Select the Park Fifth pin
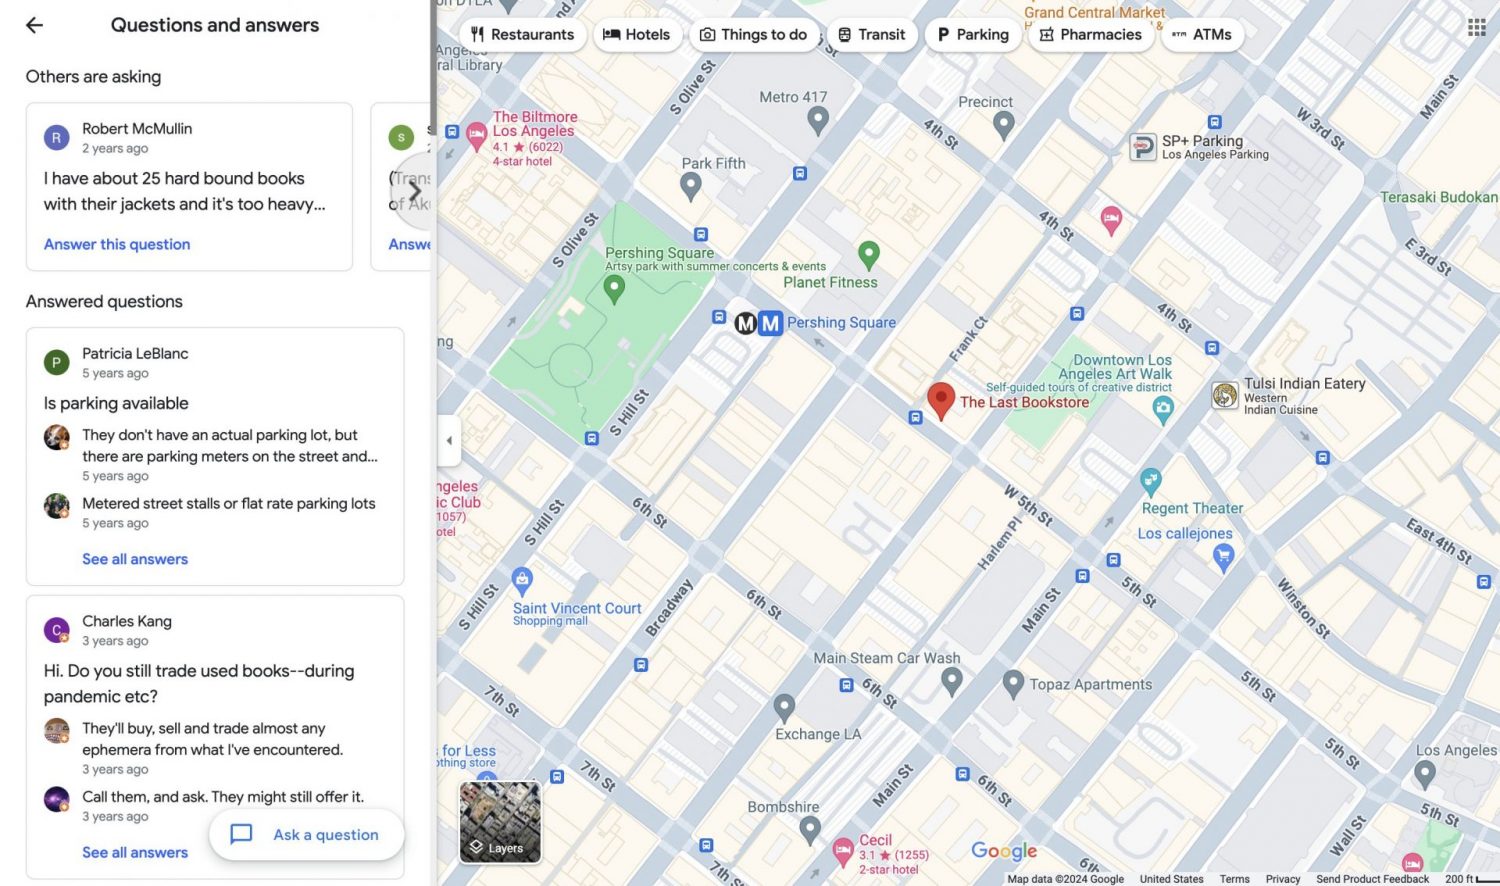1500x886 pixels. 690,186
